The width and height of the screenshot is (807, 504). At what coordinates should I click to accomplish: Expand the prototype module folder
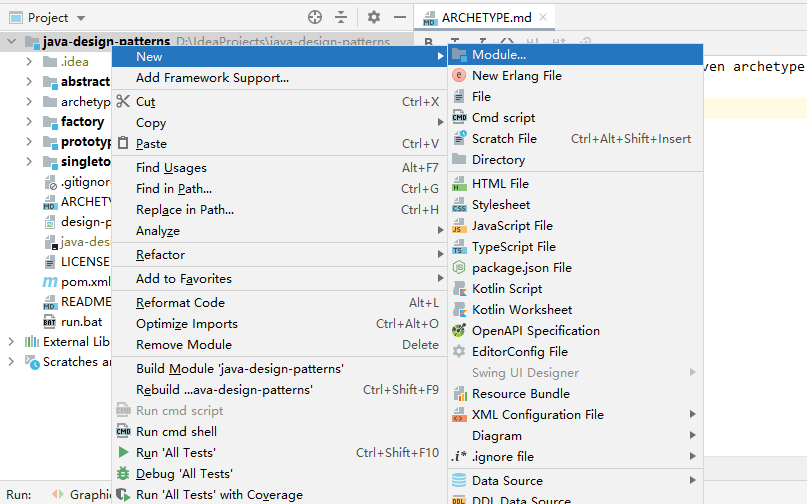(29, 142)
